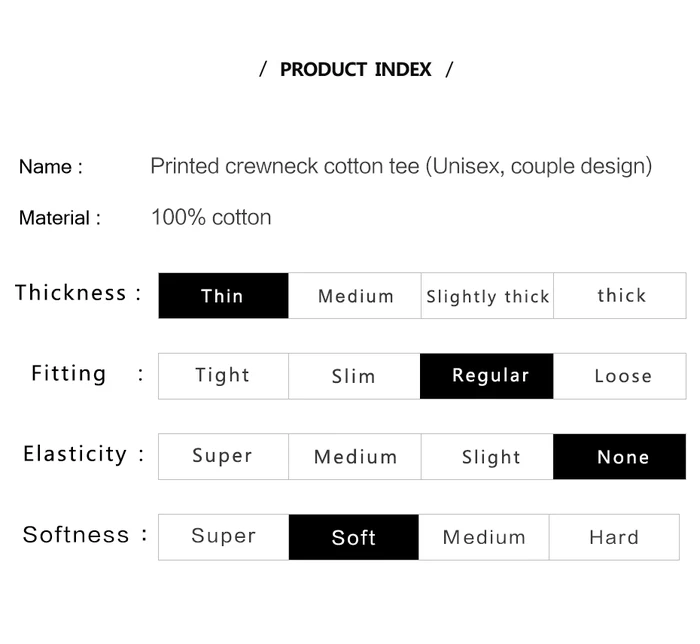Select Super in the Elasticity row
700x644 pixels.
[223, 456]
